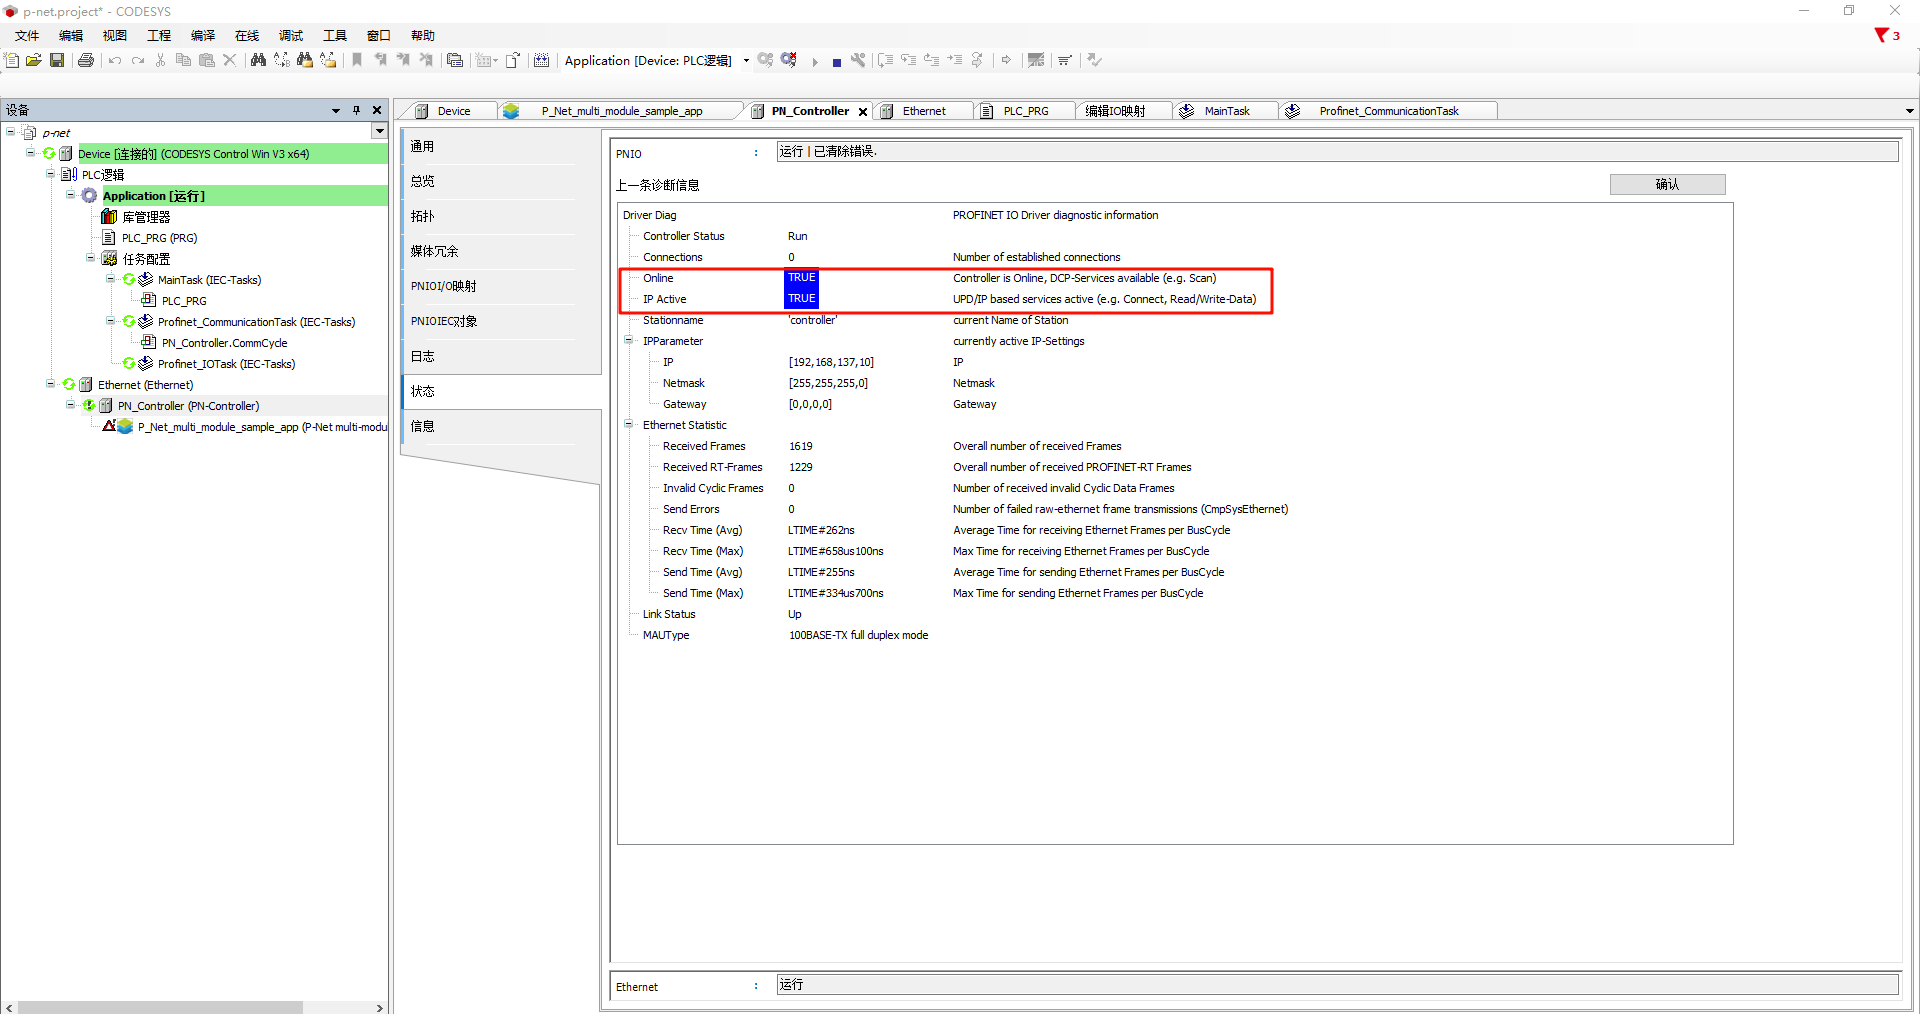Screen dimensions: 1920x1014
Task: Select the PNIOI/O映射 side tab
Action: (443, 286)
